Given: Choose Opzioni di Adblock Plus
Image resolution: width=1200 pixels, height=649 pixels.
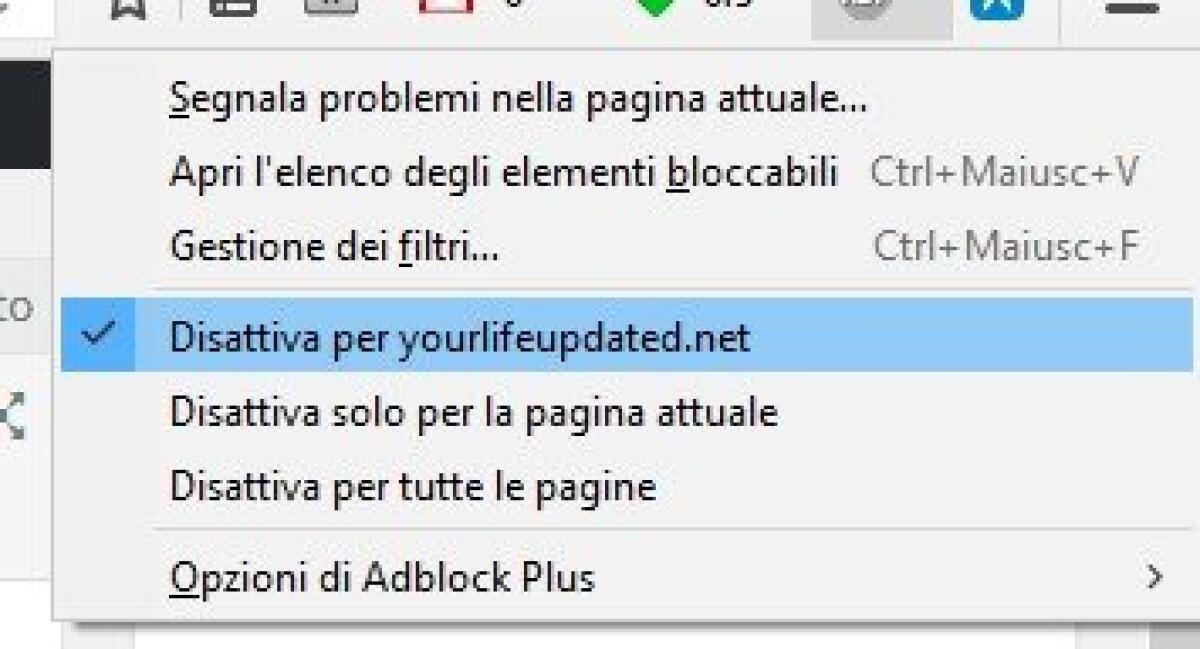Looking at the screenshot, I should pyautogui.click(x=380, y=575).
